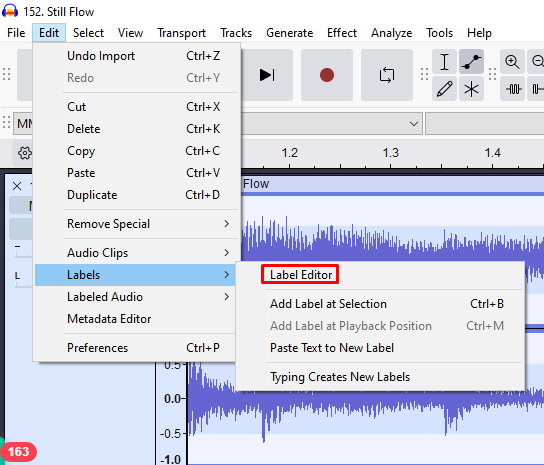Open Preferences from Edit menu

[135, 348]
